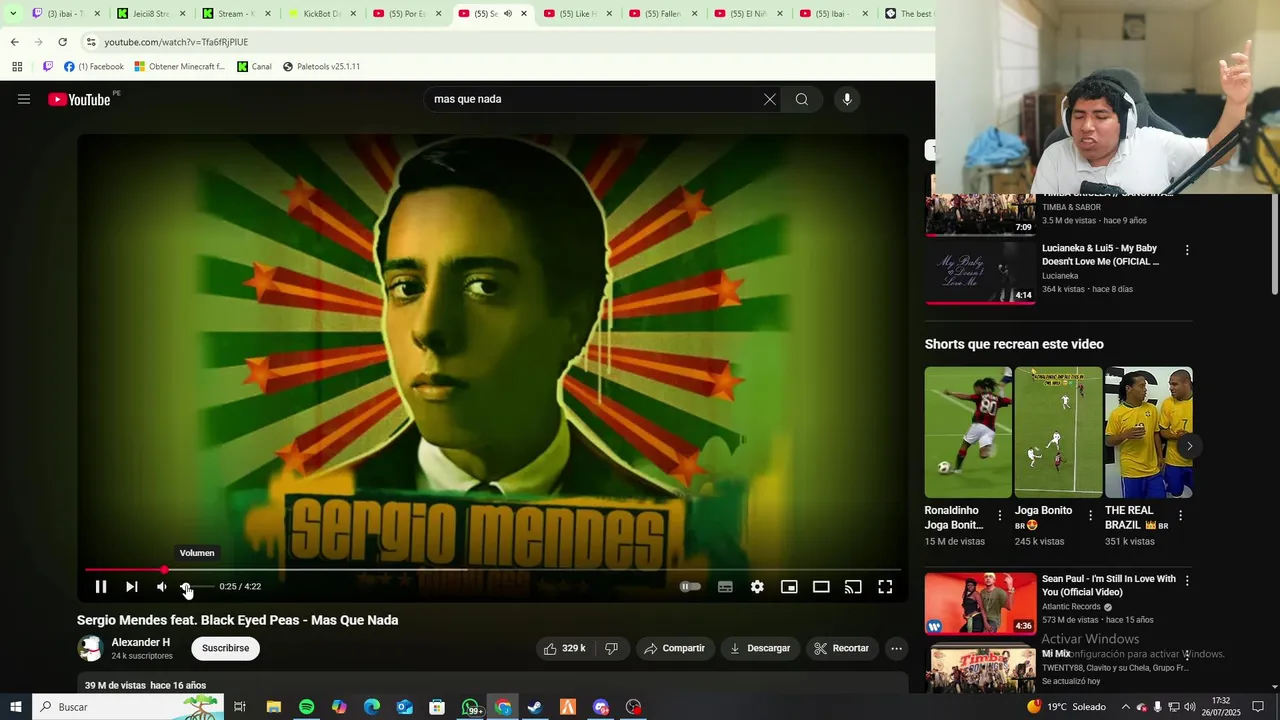Switch to theater mode
1280x720 pixels.
(821, 587)
